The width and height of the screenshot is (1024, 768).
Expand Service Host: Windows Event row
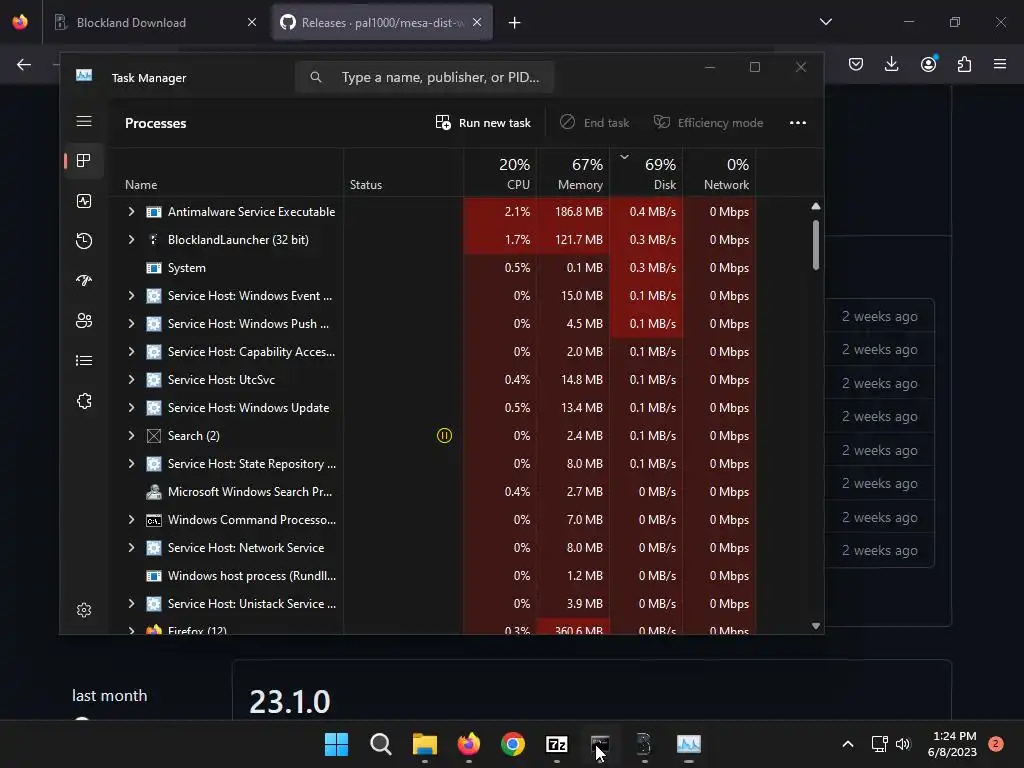(131, 296)
